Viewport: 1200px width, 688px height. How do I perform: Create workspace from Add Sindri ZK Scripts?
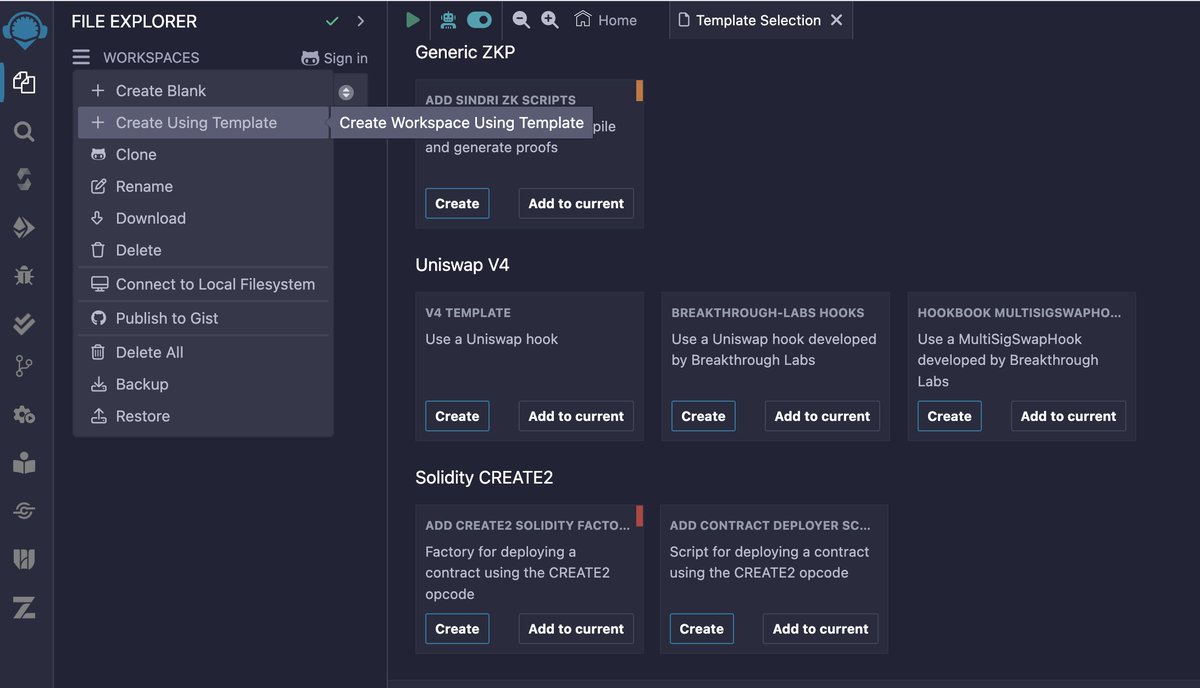(457, 204)
